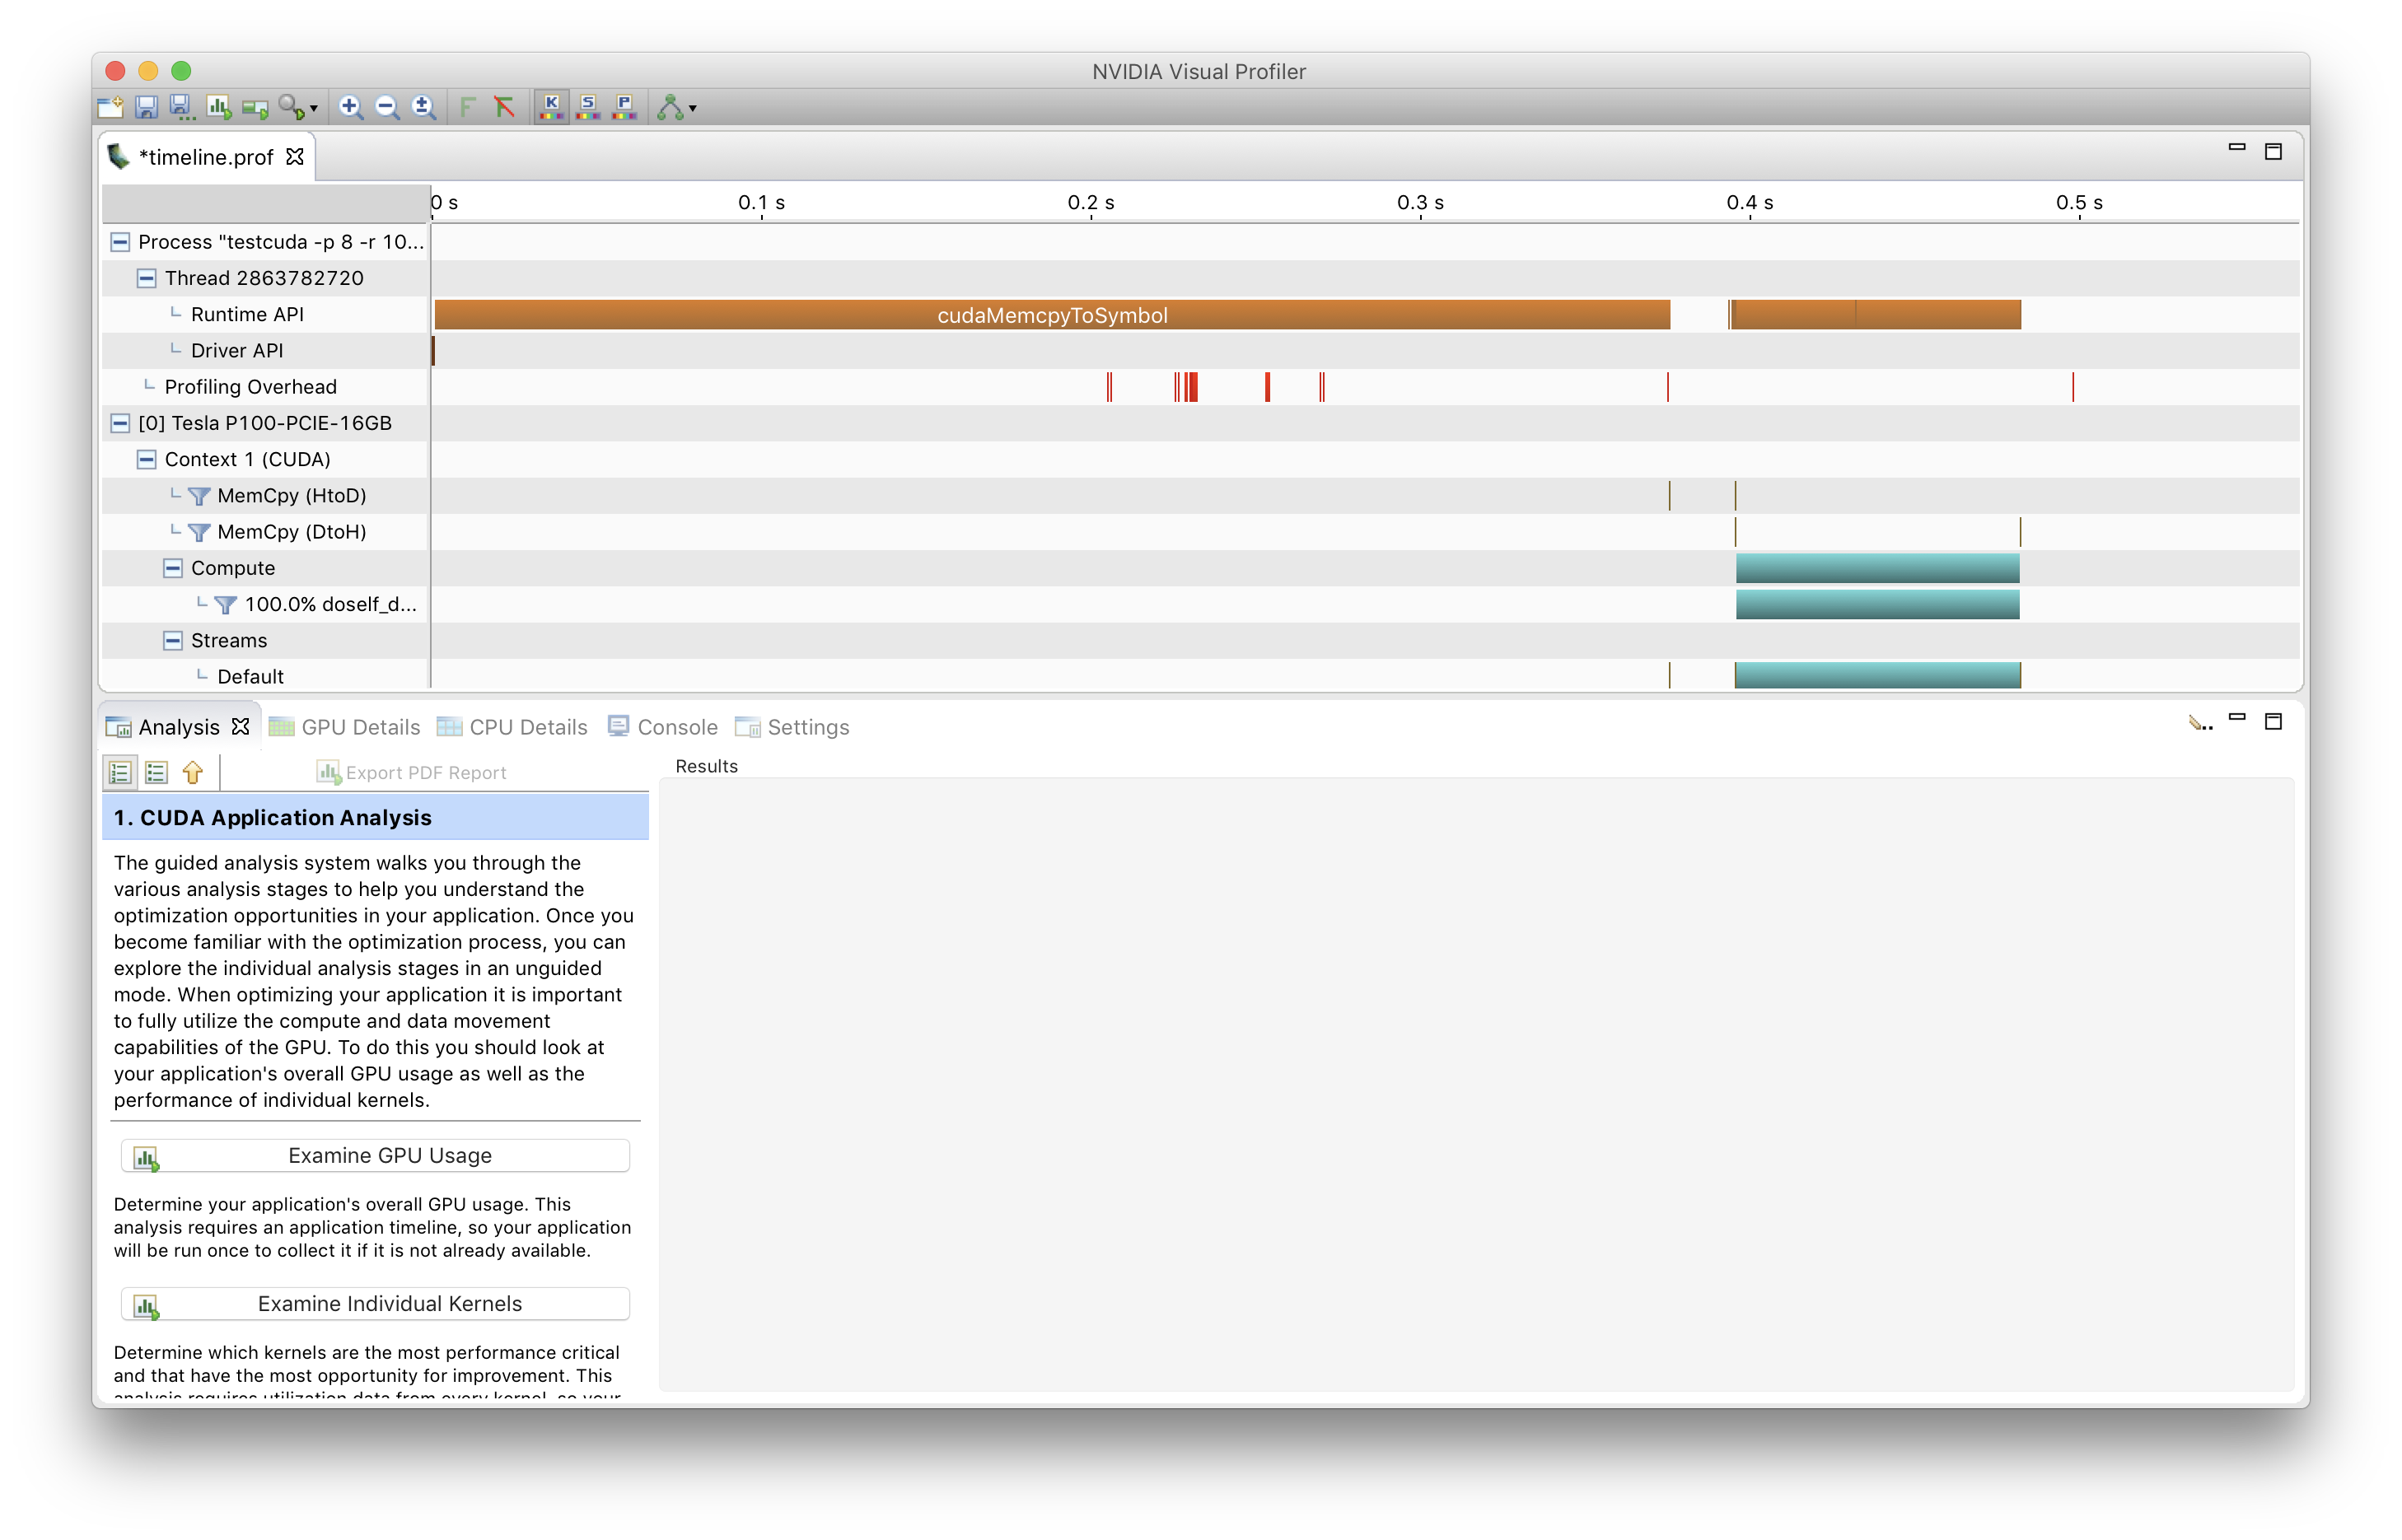
Task: Click the pencil view menu icon in Analysis pane
Action: (2200, 723)
